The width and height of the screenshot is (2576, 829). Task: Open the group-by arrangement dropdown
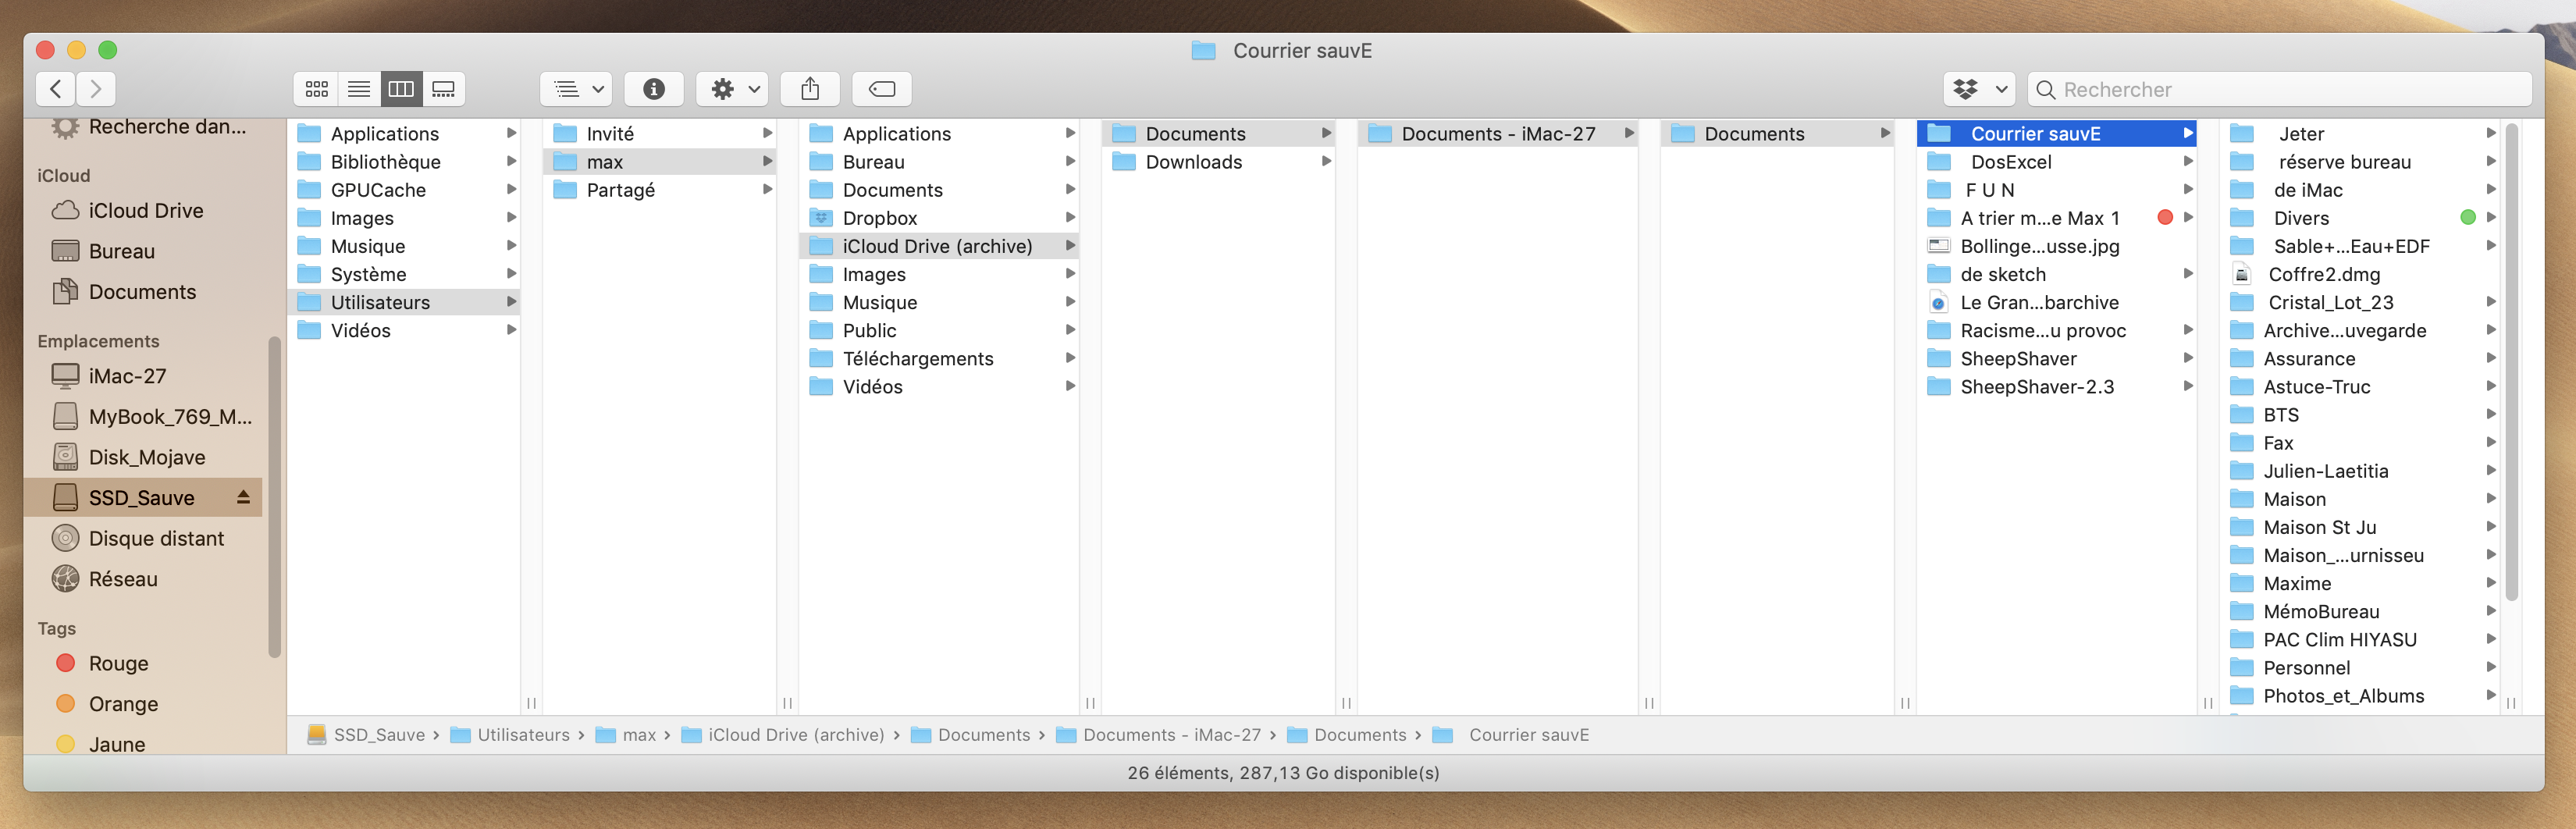[577, 89]
